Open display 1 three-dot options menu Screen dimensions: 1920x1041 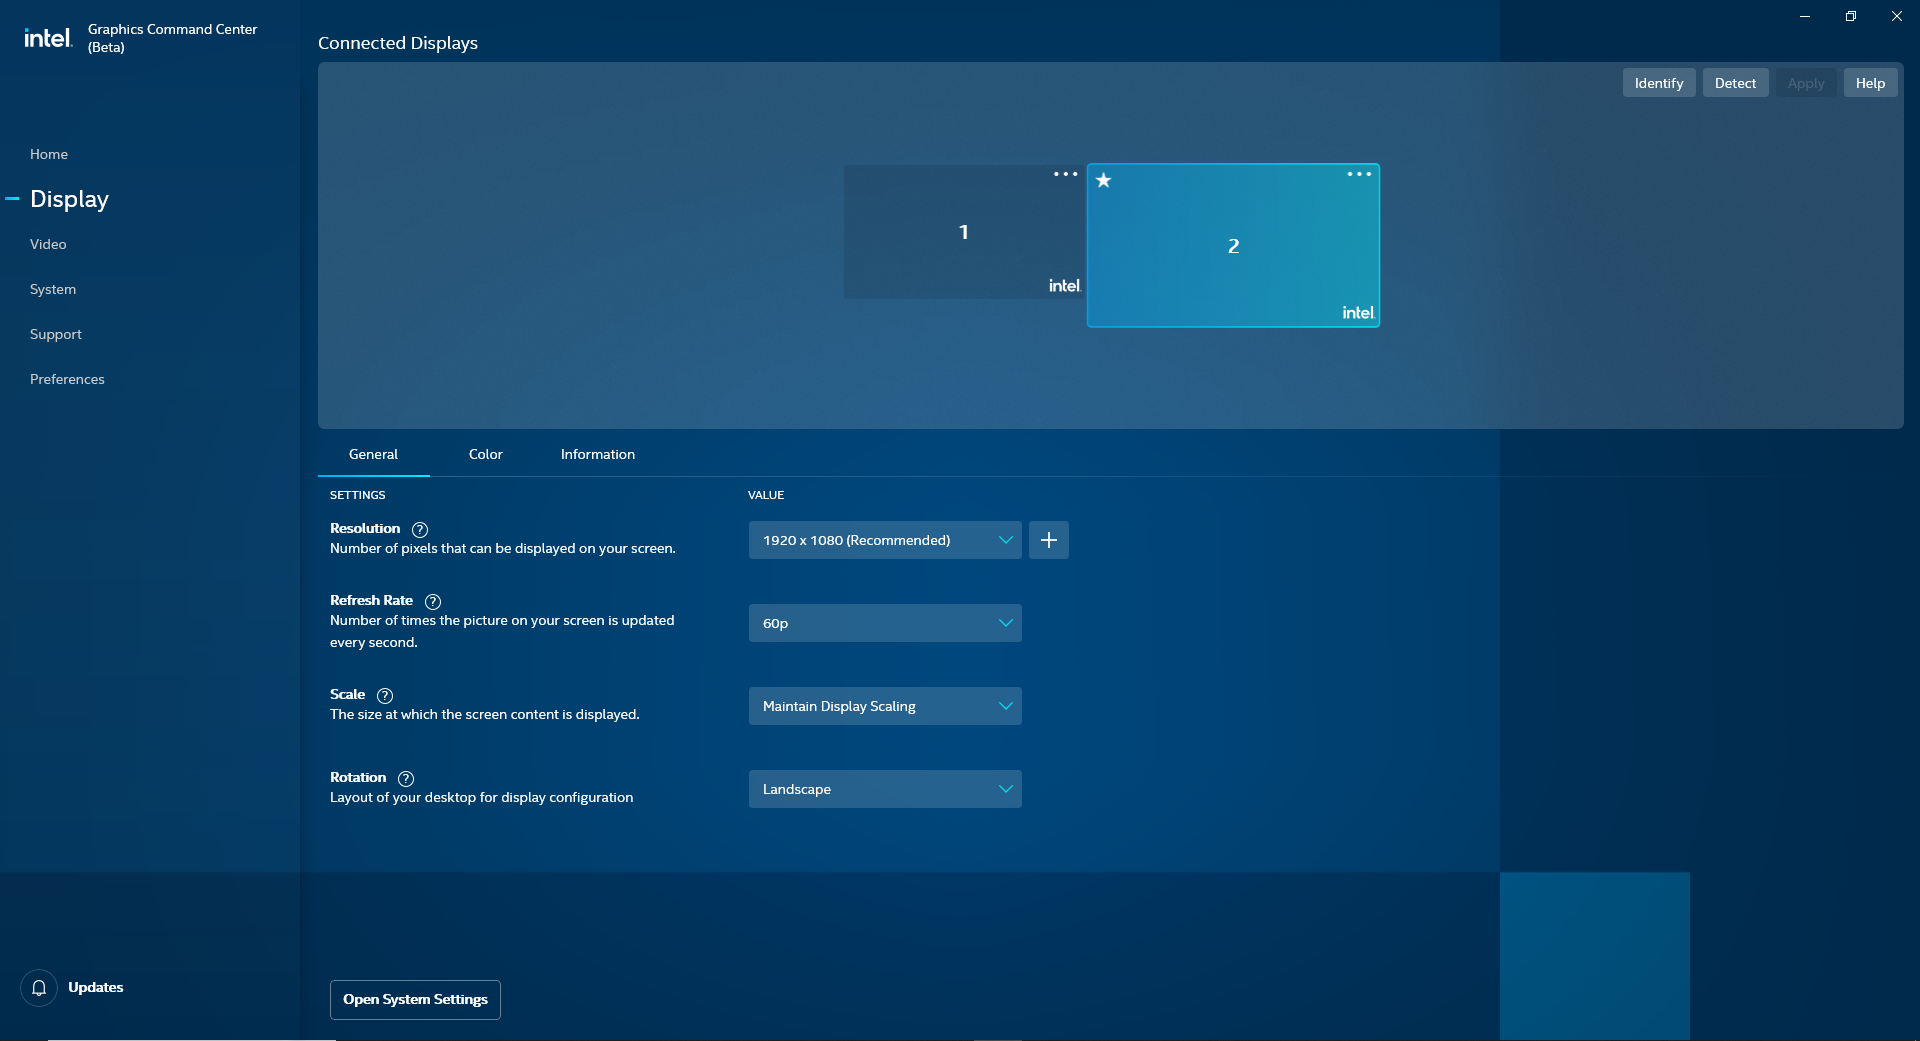[x=1065, y=174]
